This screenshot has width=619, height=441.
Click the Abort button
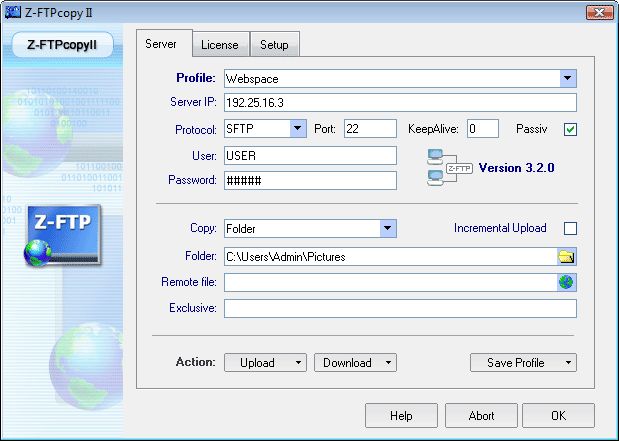point(481,415)
